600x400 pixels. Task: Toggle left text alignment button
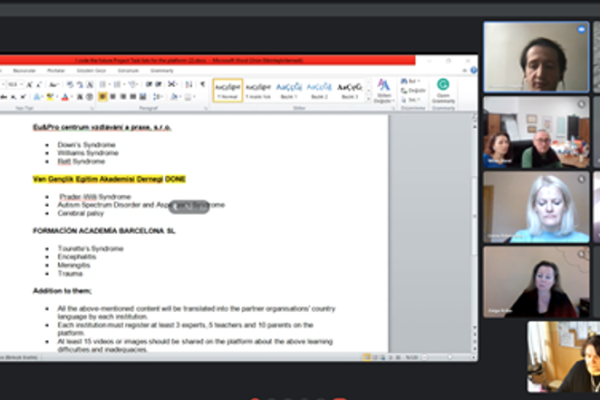click(x=104, y=97)
